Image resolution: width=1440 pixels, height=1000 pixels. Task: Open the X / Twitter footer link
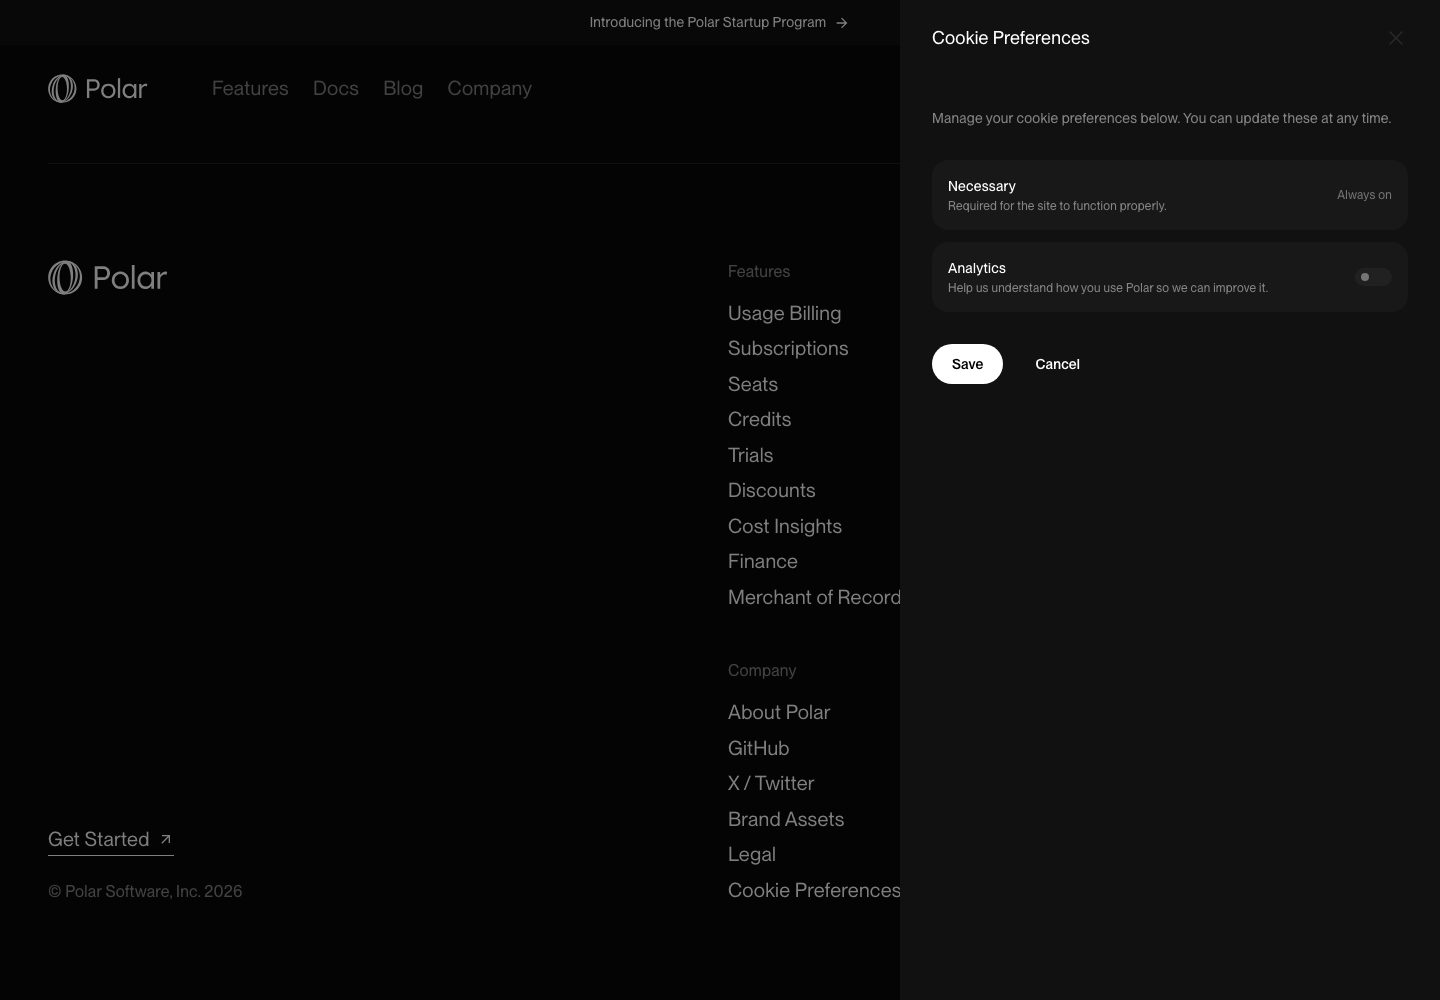point(771,784)
